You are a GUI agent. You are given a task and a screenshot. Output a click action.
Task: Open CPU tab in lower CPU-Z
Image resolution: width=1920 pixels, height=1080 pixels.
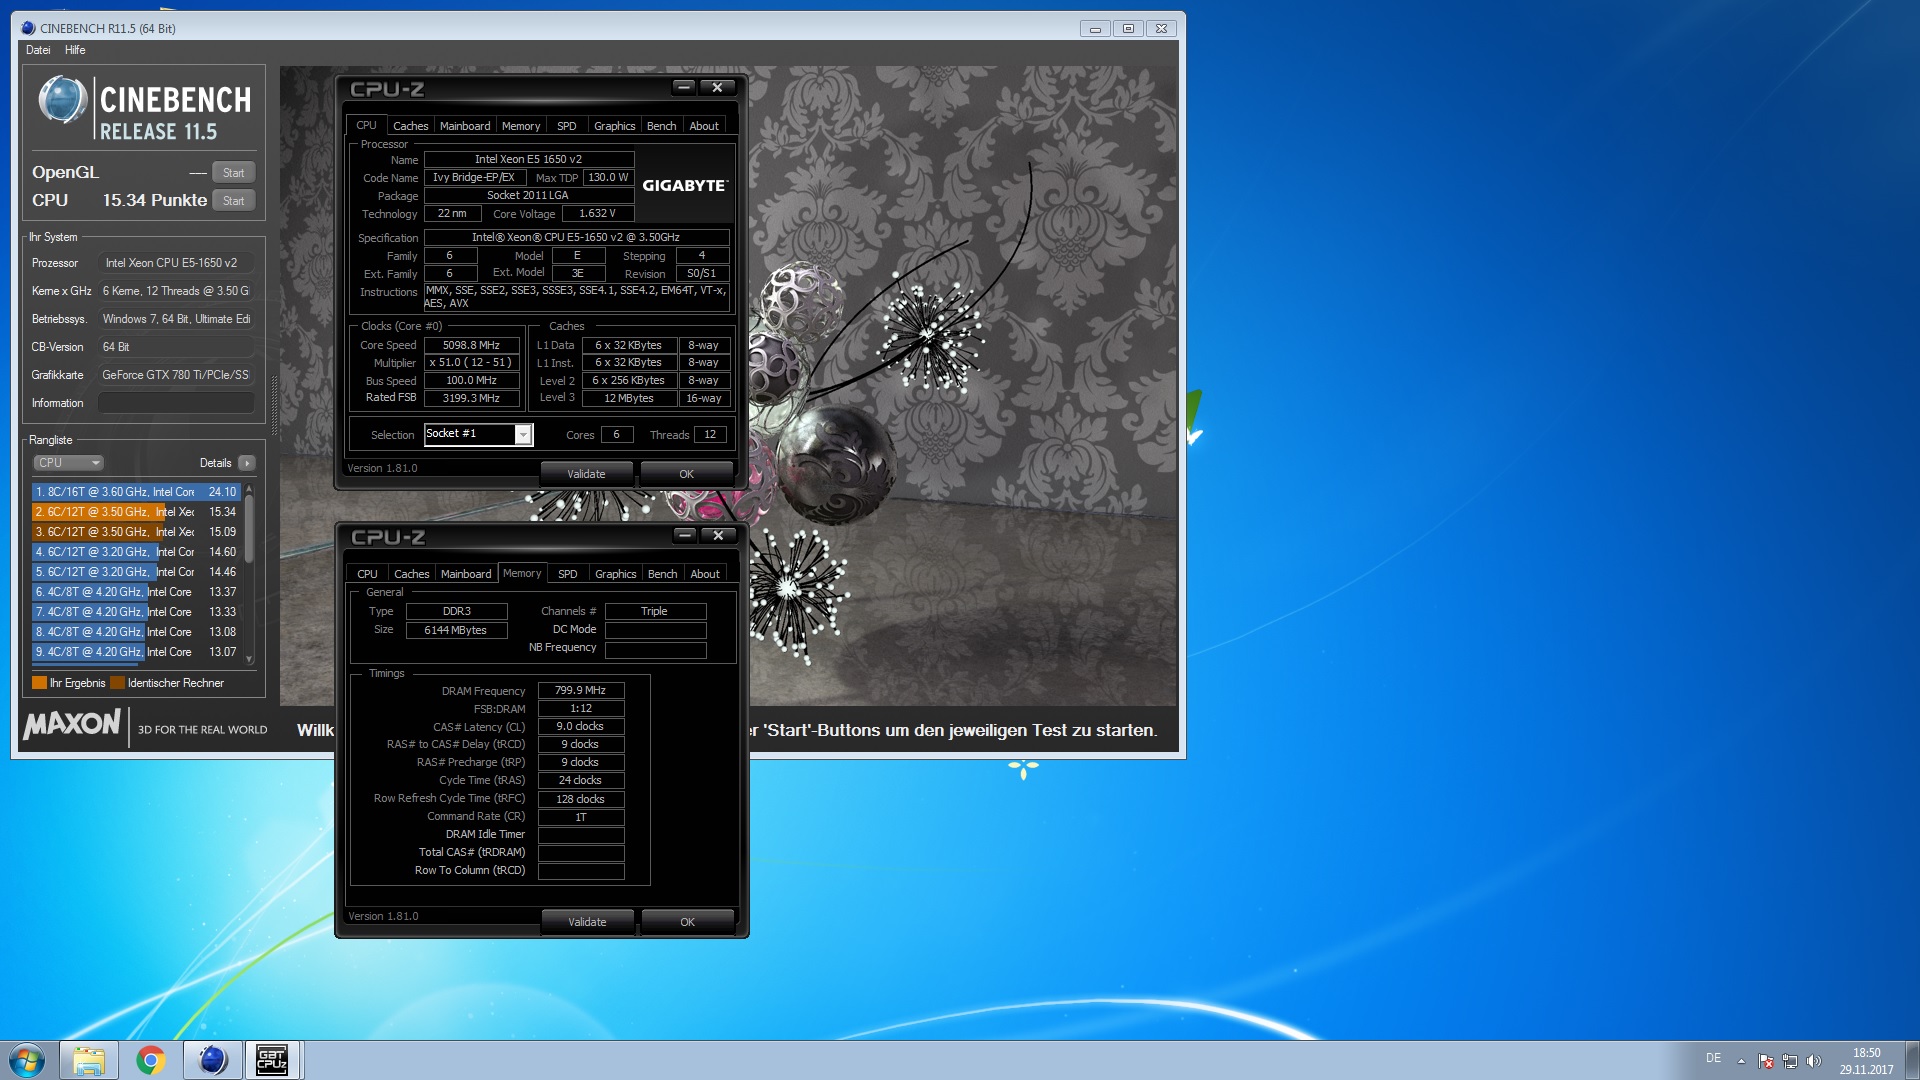coord(367,574)
